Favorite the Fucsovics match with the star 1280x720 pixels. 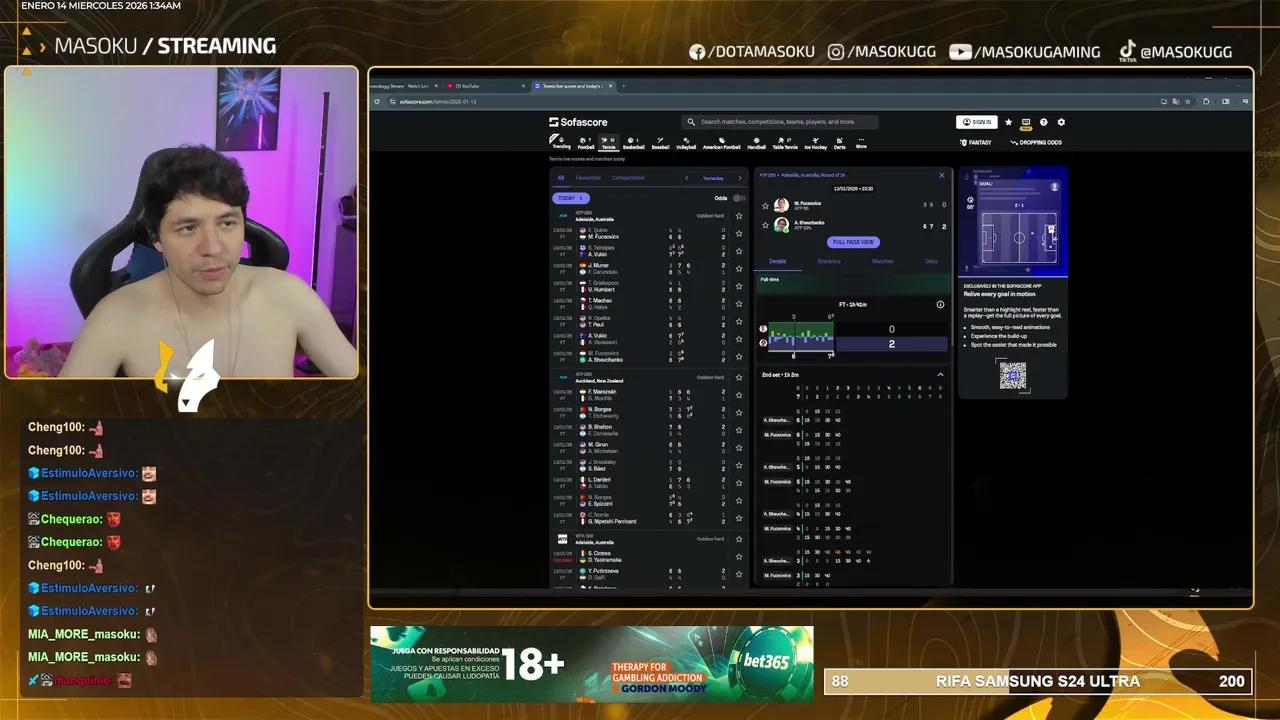coord(738,234)
